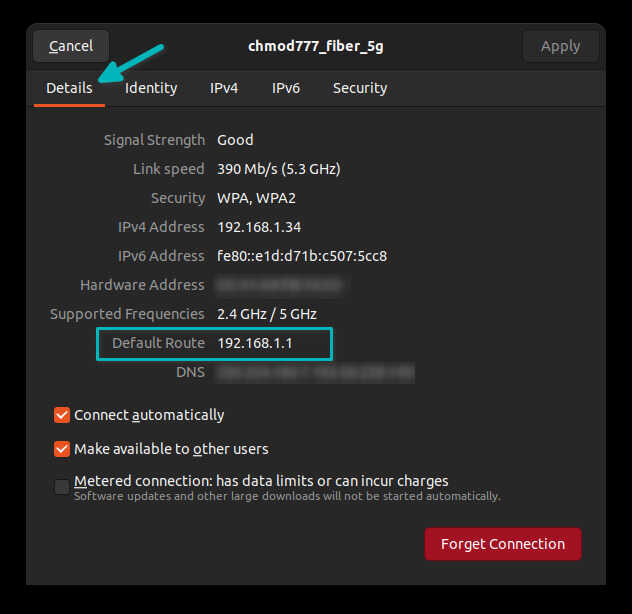Open the IPv4 settings tab

(224, 88)
